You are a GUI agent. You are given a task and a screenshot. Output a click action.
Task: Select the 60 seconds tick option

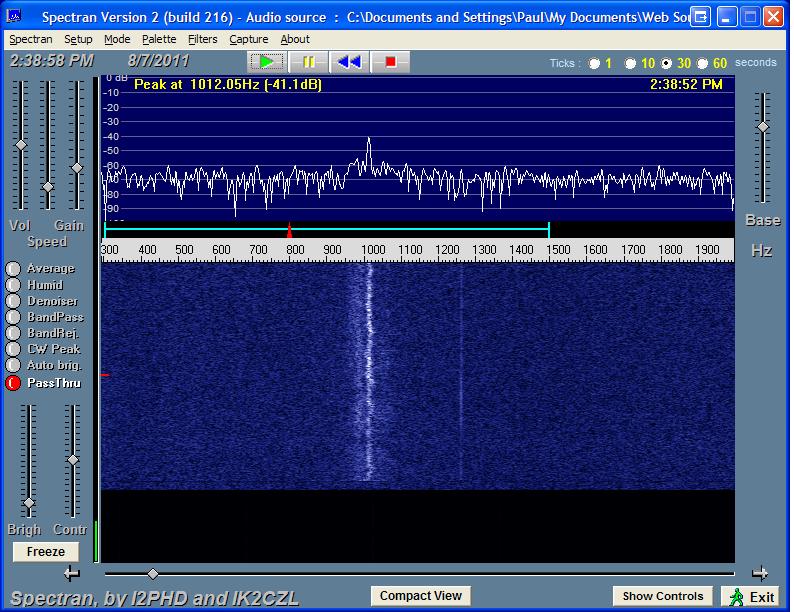click(703, 63)
